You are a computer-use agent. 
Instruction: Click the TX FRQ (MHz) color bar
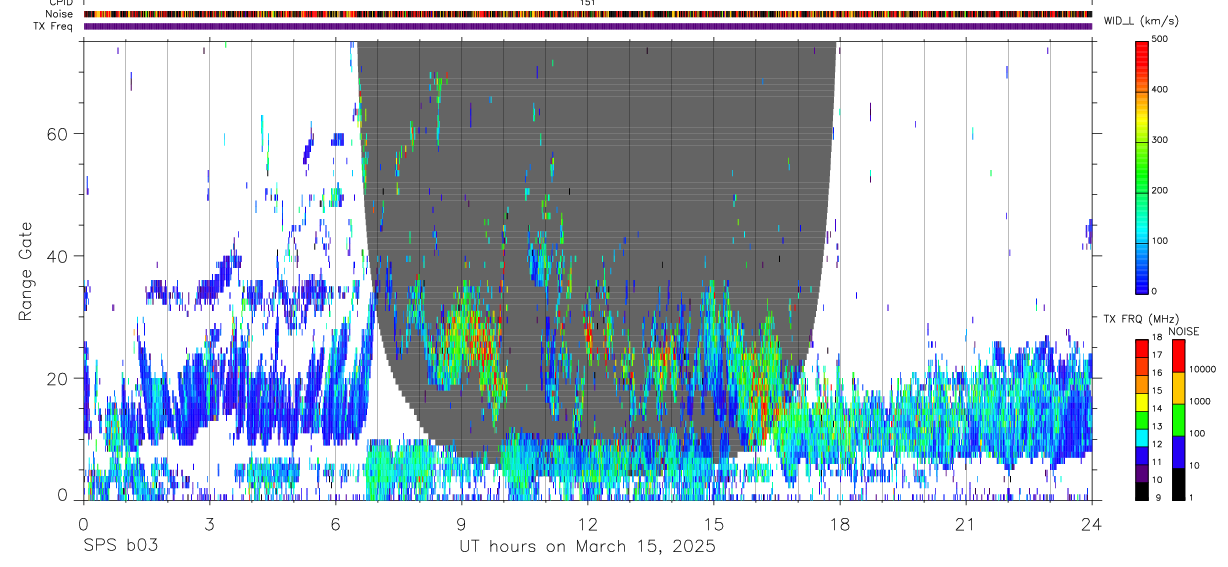coord(1143,419)
